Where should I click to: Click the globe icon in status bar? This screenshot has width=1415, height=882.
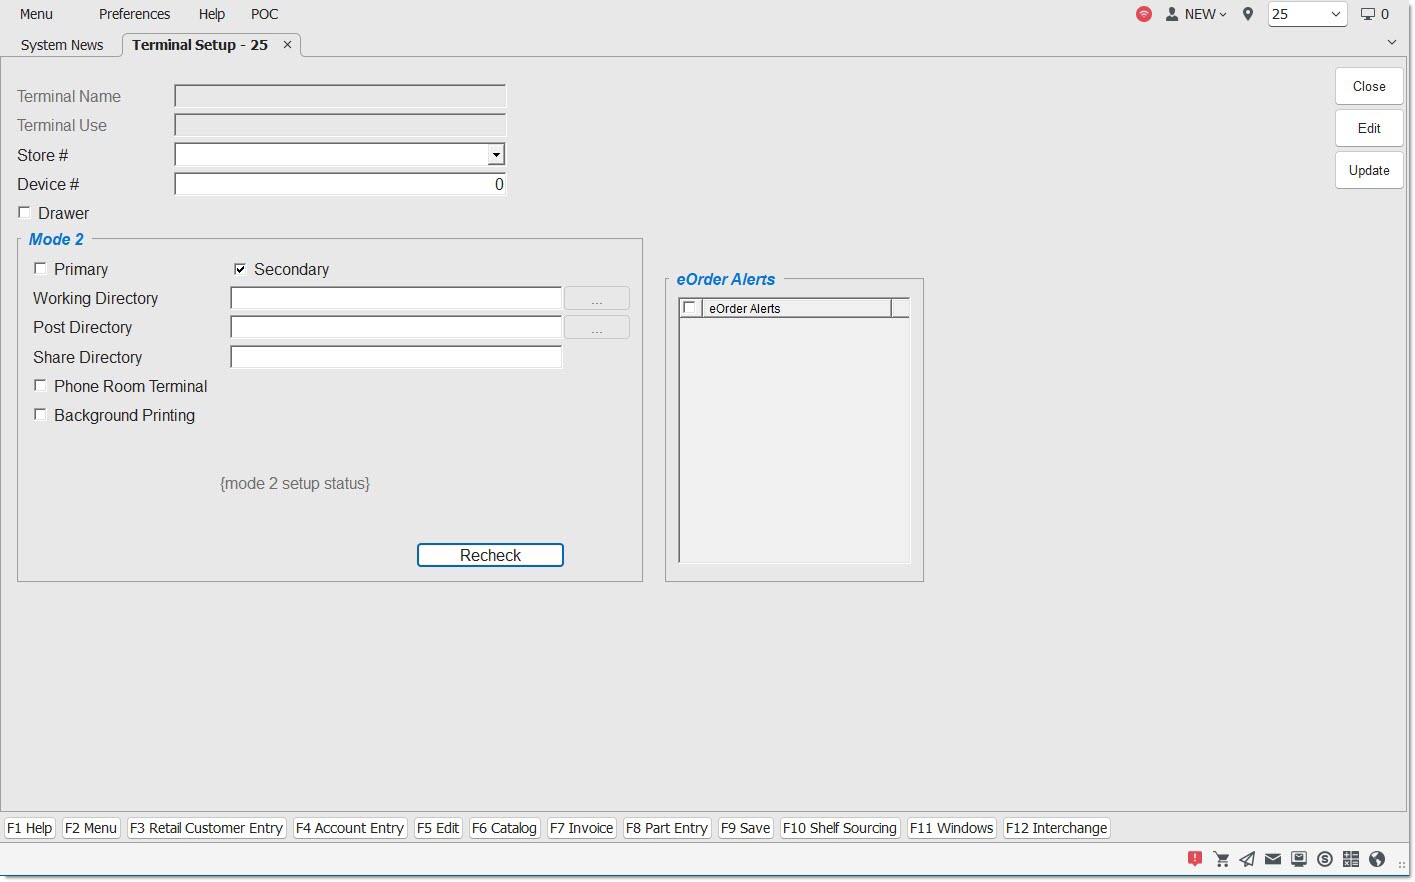(x=1377, y=859)
